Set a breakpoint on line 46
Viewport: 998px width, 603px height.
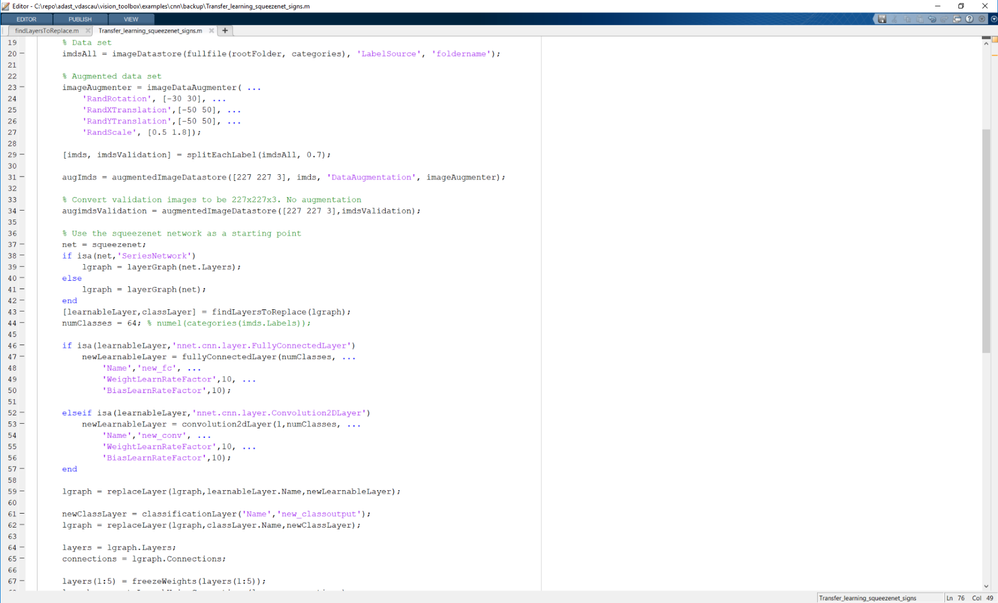22,346
